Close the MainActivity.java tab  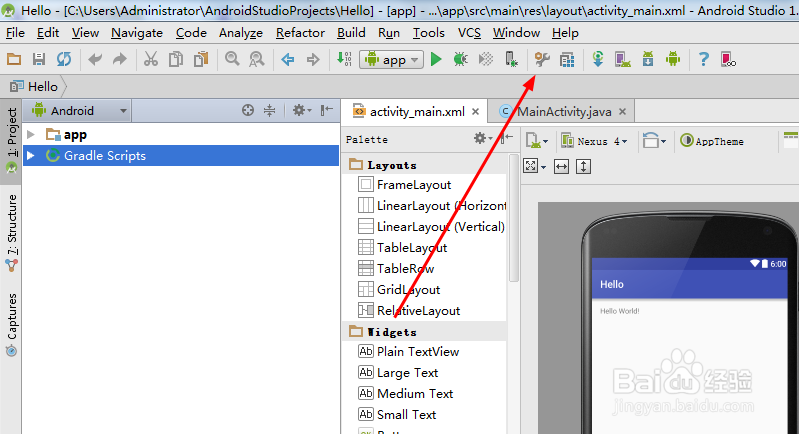(622, 112)
